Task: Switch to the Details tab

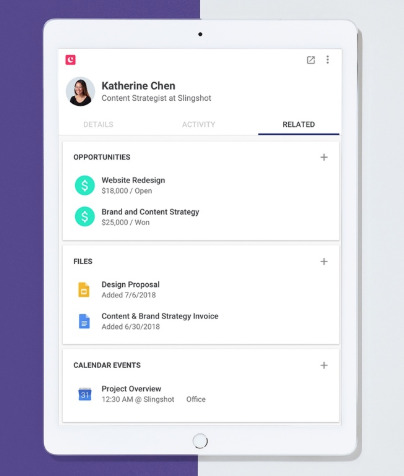Action: (98, 124)
